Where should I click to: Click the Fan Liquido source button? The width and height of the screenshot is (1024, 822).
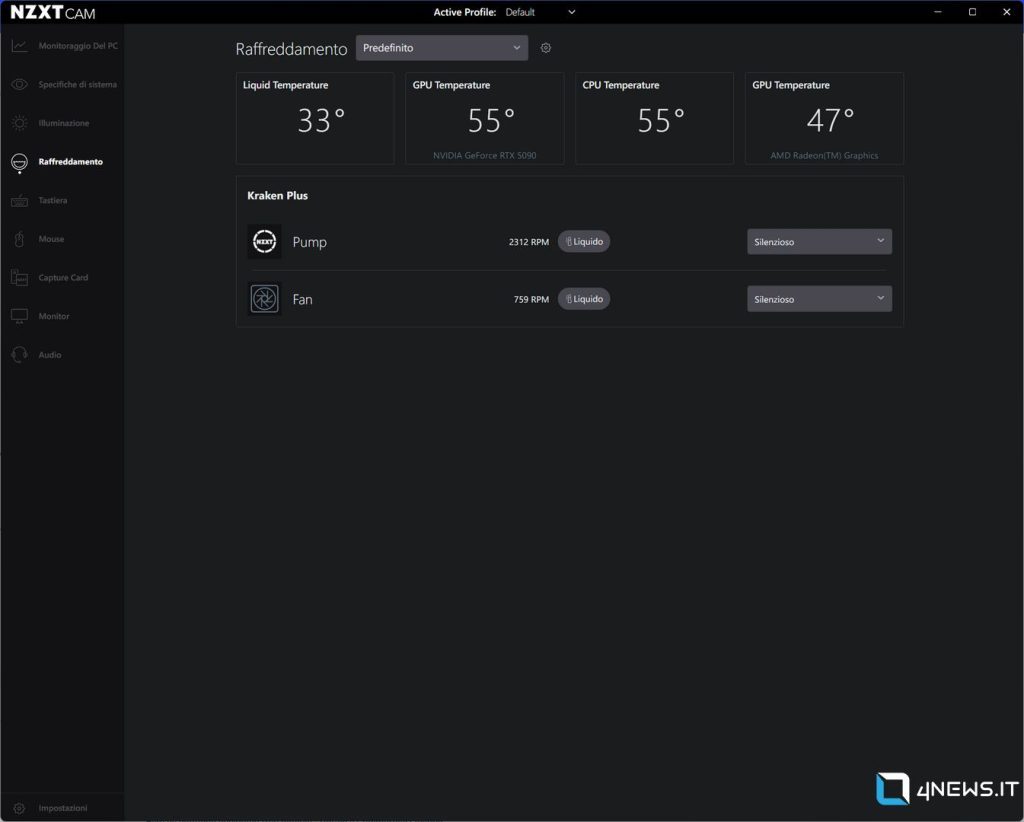(x=583, y=299)
